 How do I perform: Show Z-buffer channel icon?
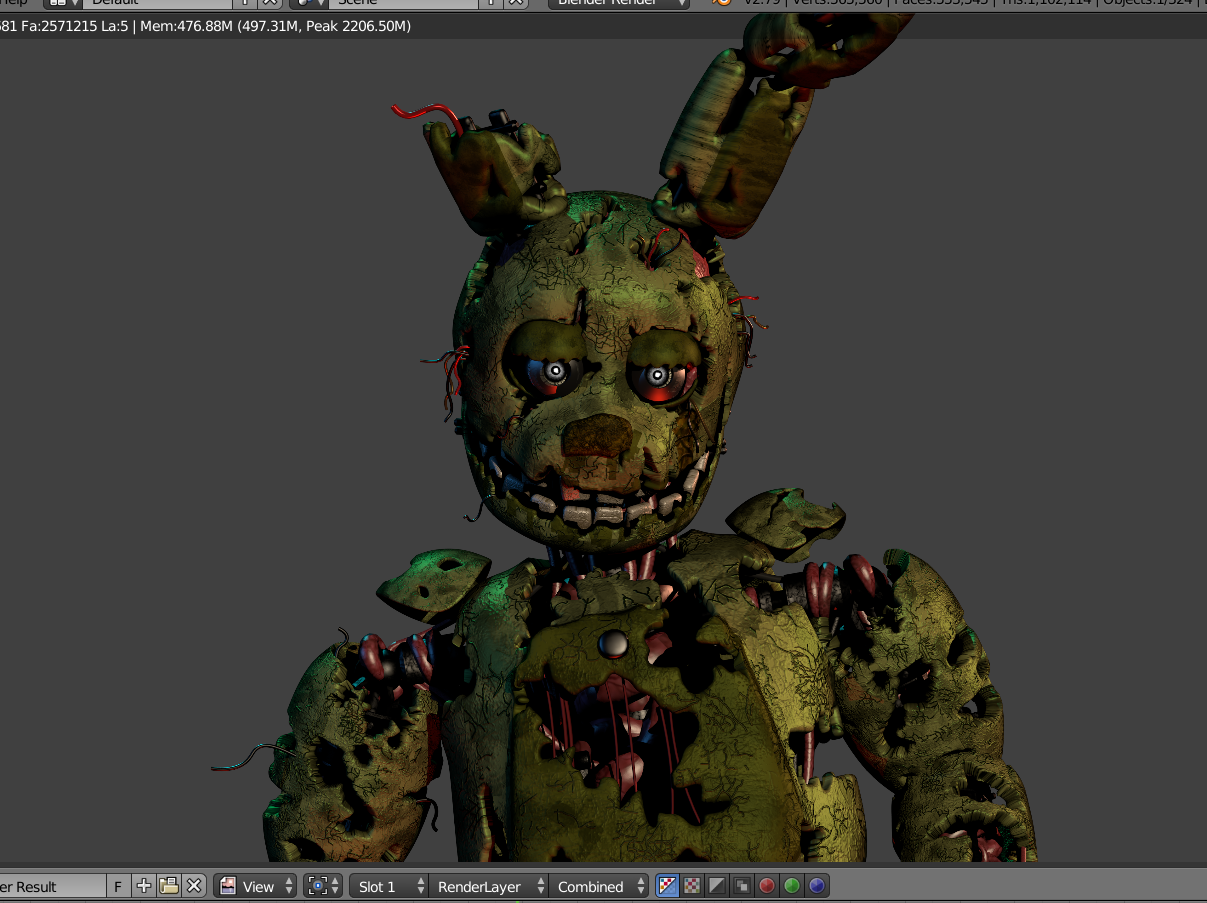(x=742, y=886)
